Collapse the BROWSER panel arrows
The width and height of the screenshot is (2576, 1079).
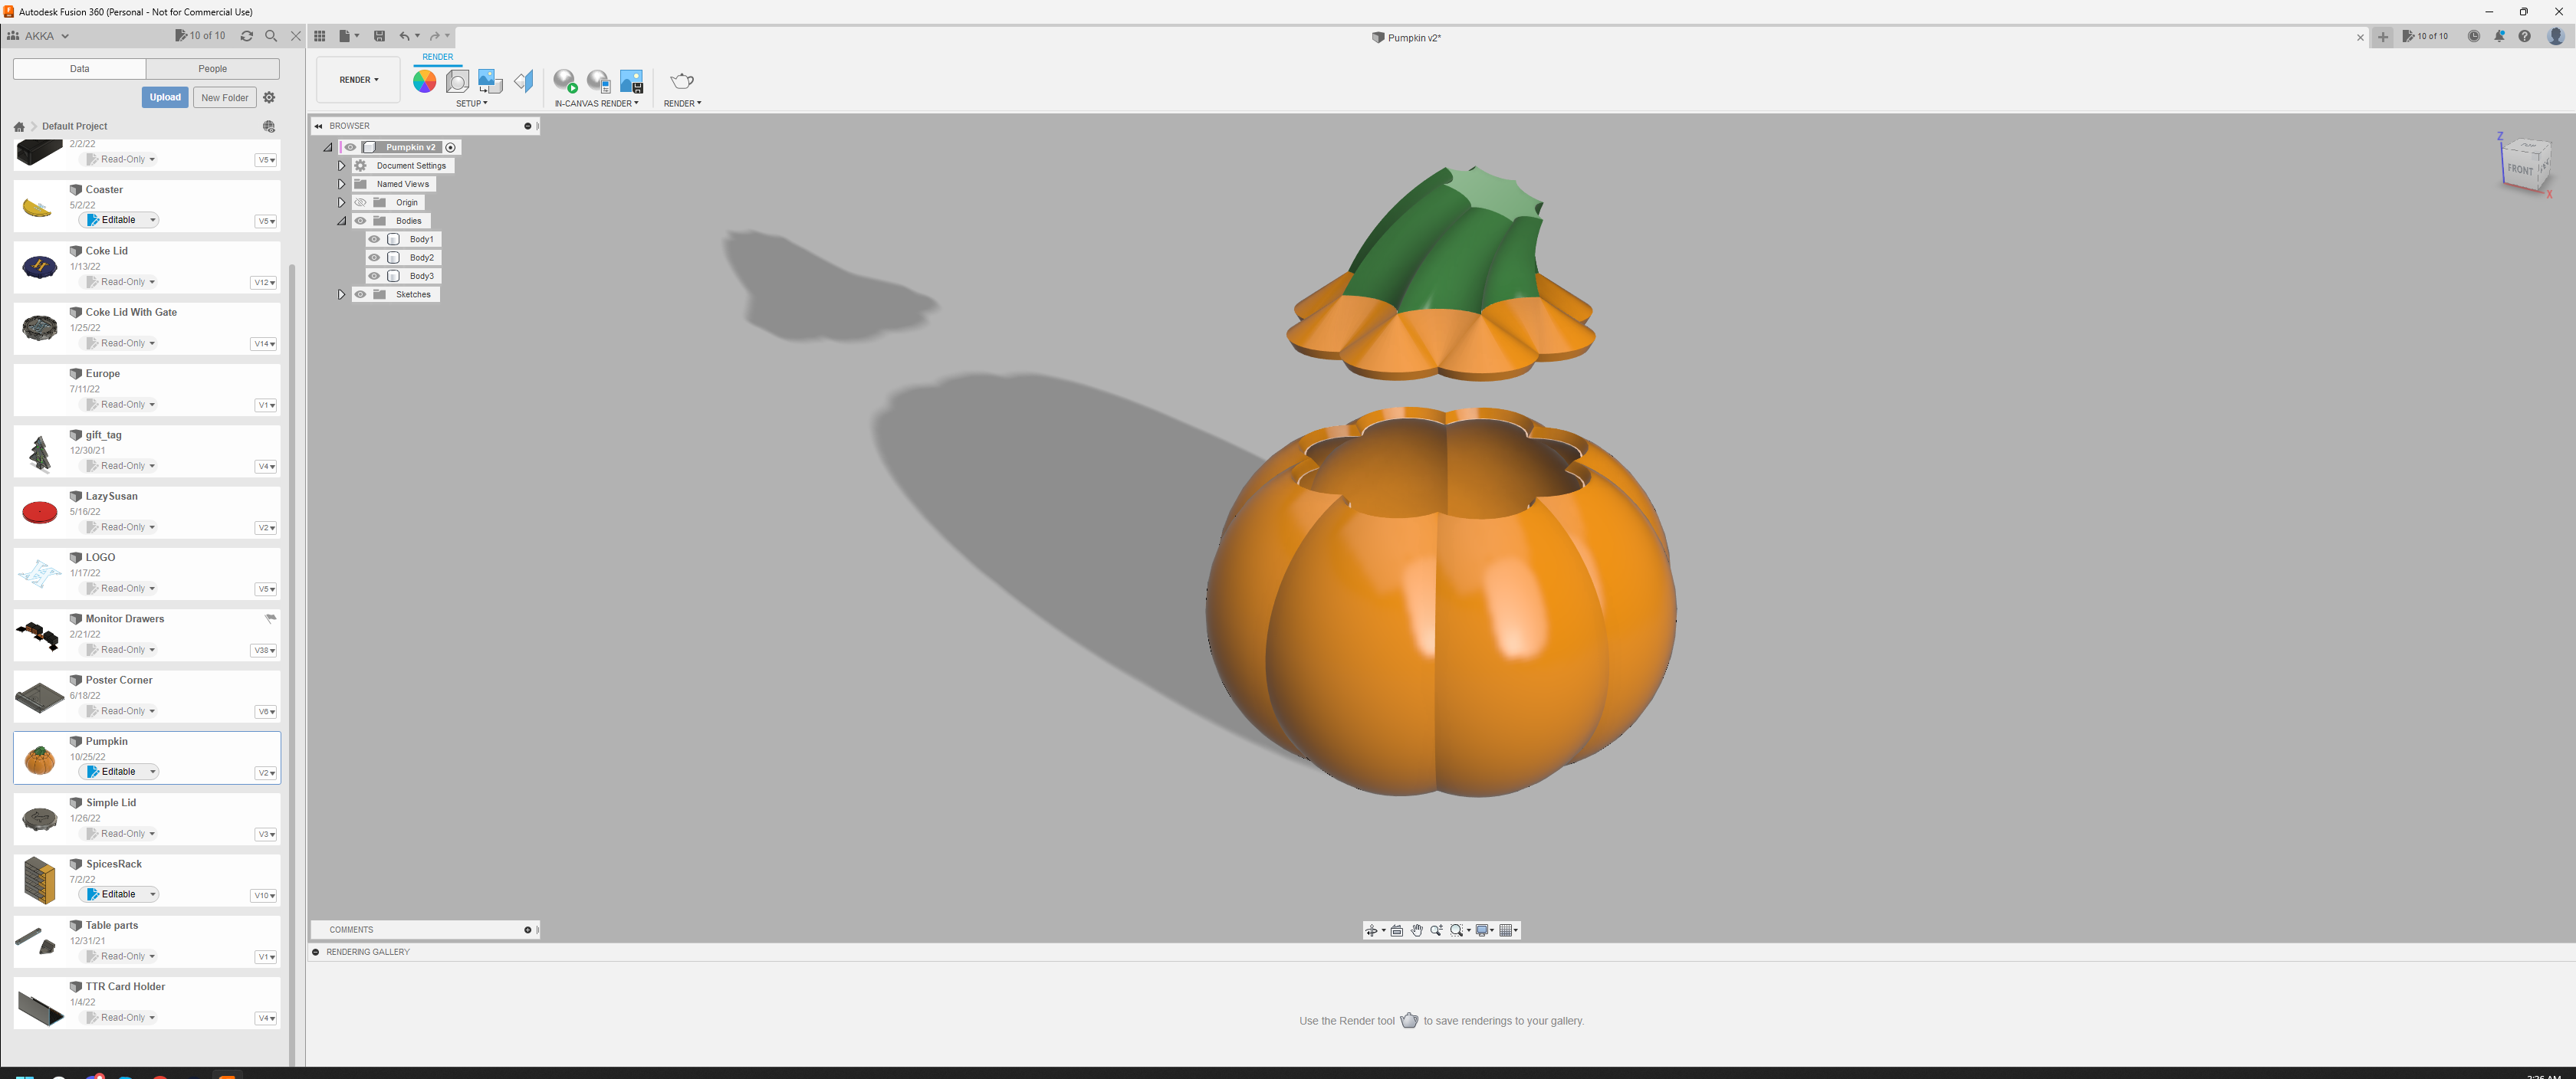coord(319,126)
